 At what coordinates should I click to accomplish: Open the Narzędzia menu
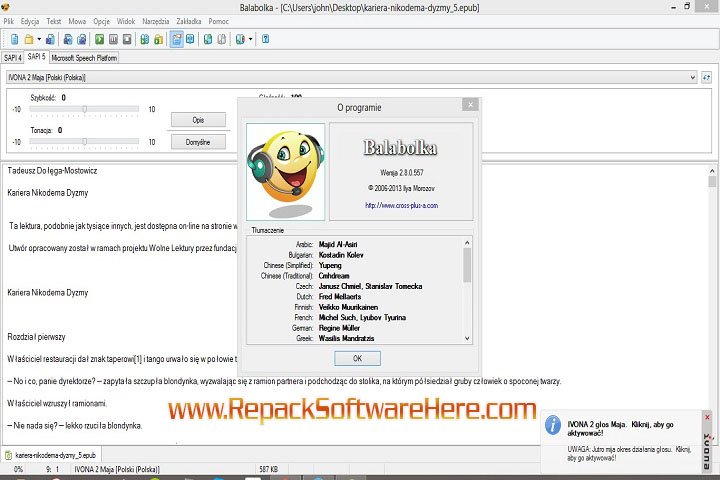156,21
